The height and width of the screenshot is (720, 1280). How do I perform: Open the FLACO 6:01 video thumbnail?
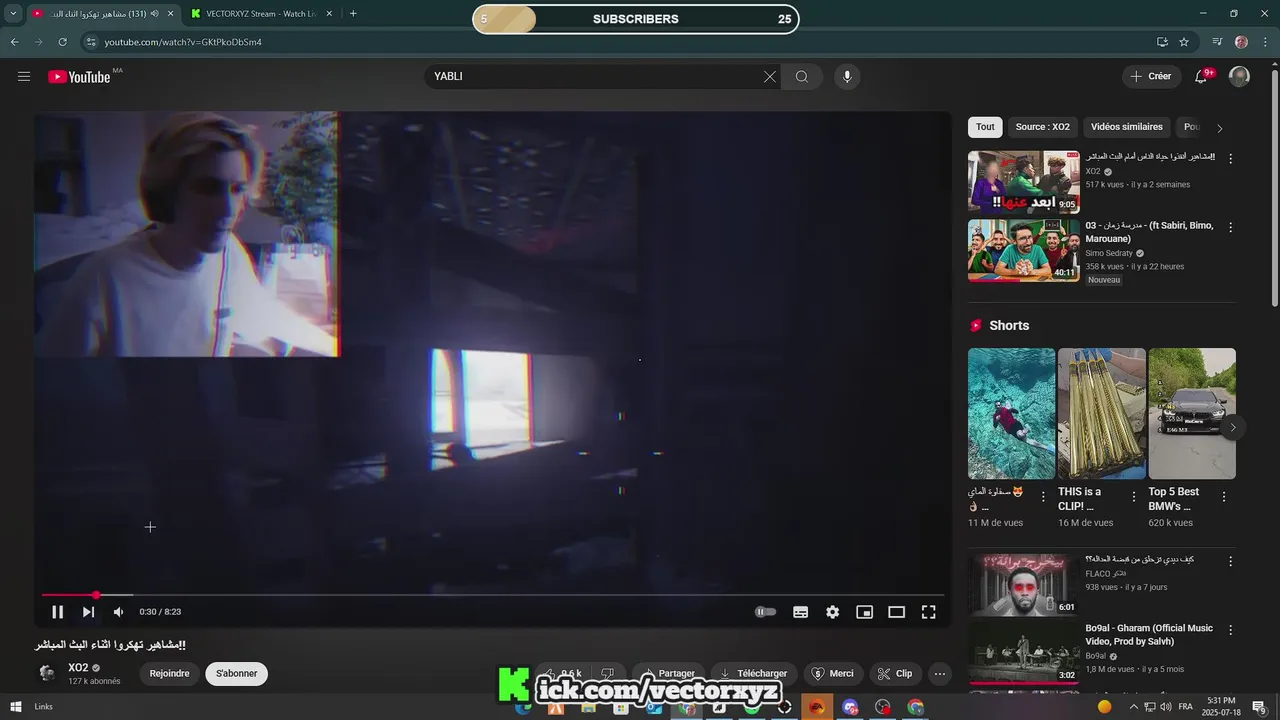coord(1024,585)
